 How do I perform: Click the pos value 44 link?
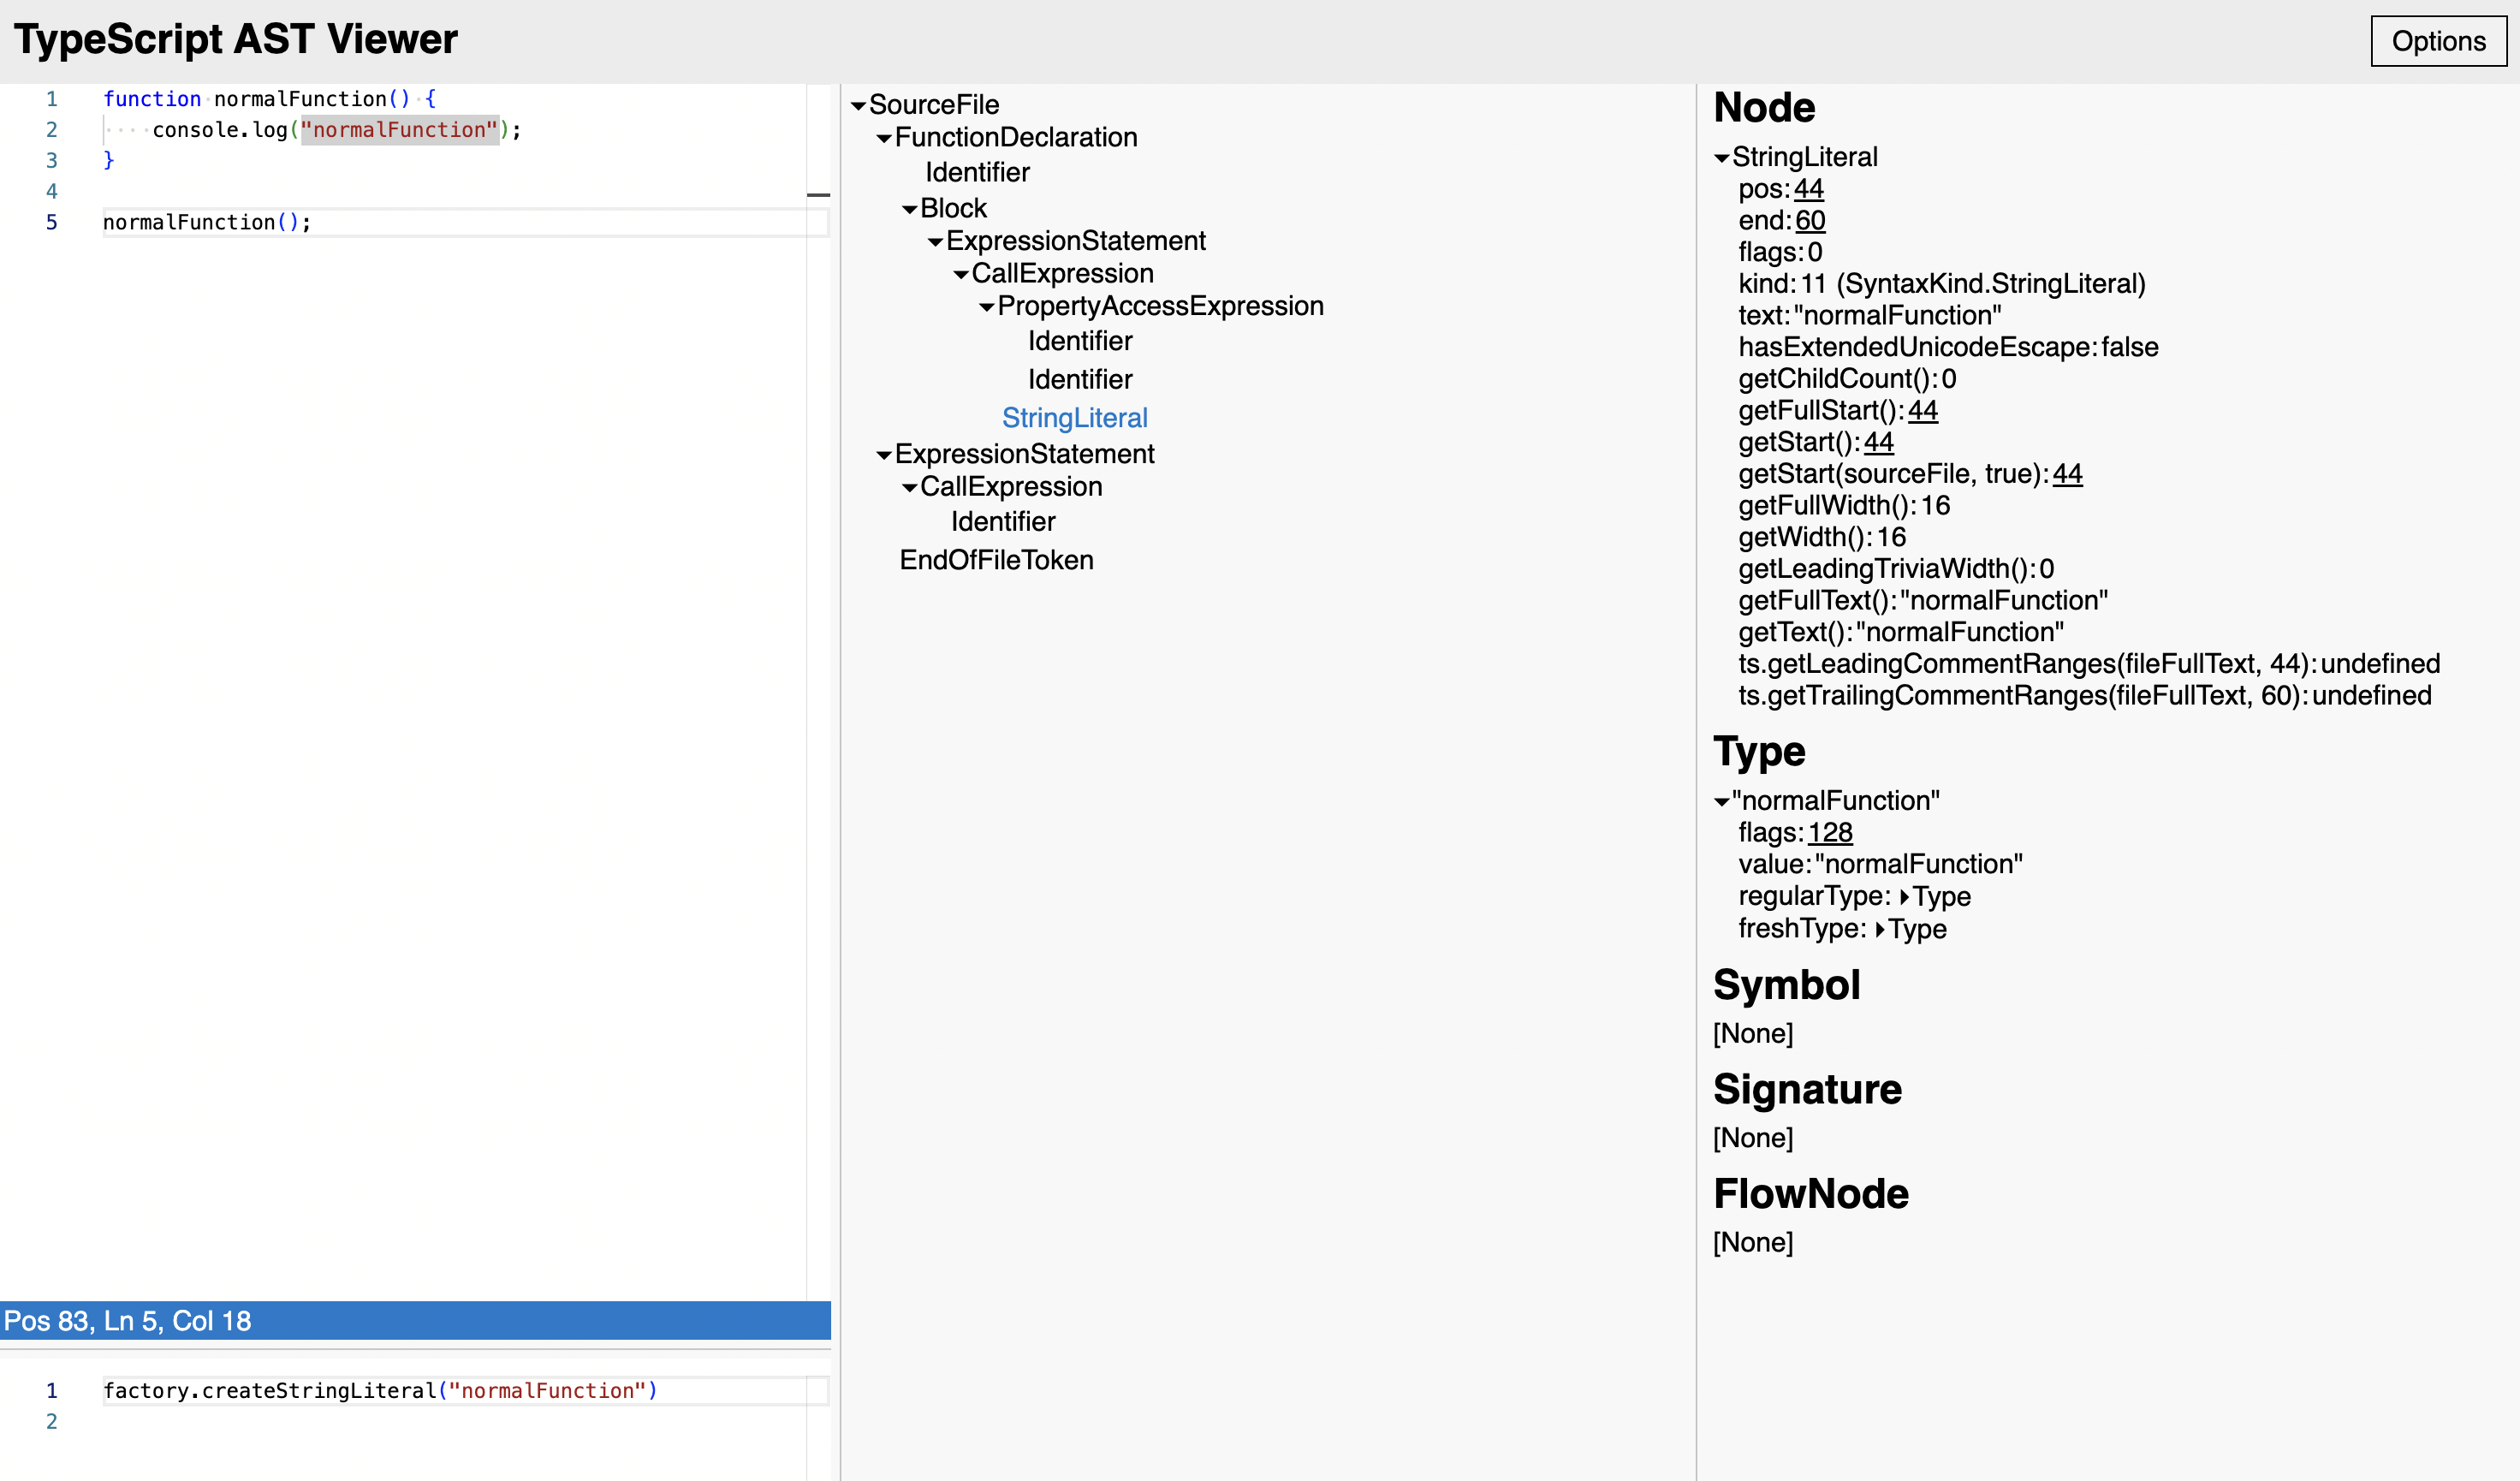point(1808,189)
